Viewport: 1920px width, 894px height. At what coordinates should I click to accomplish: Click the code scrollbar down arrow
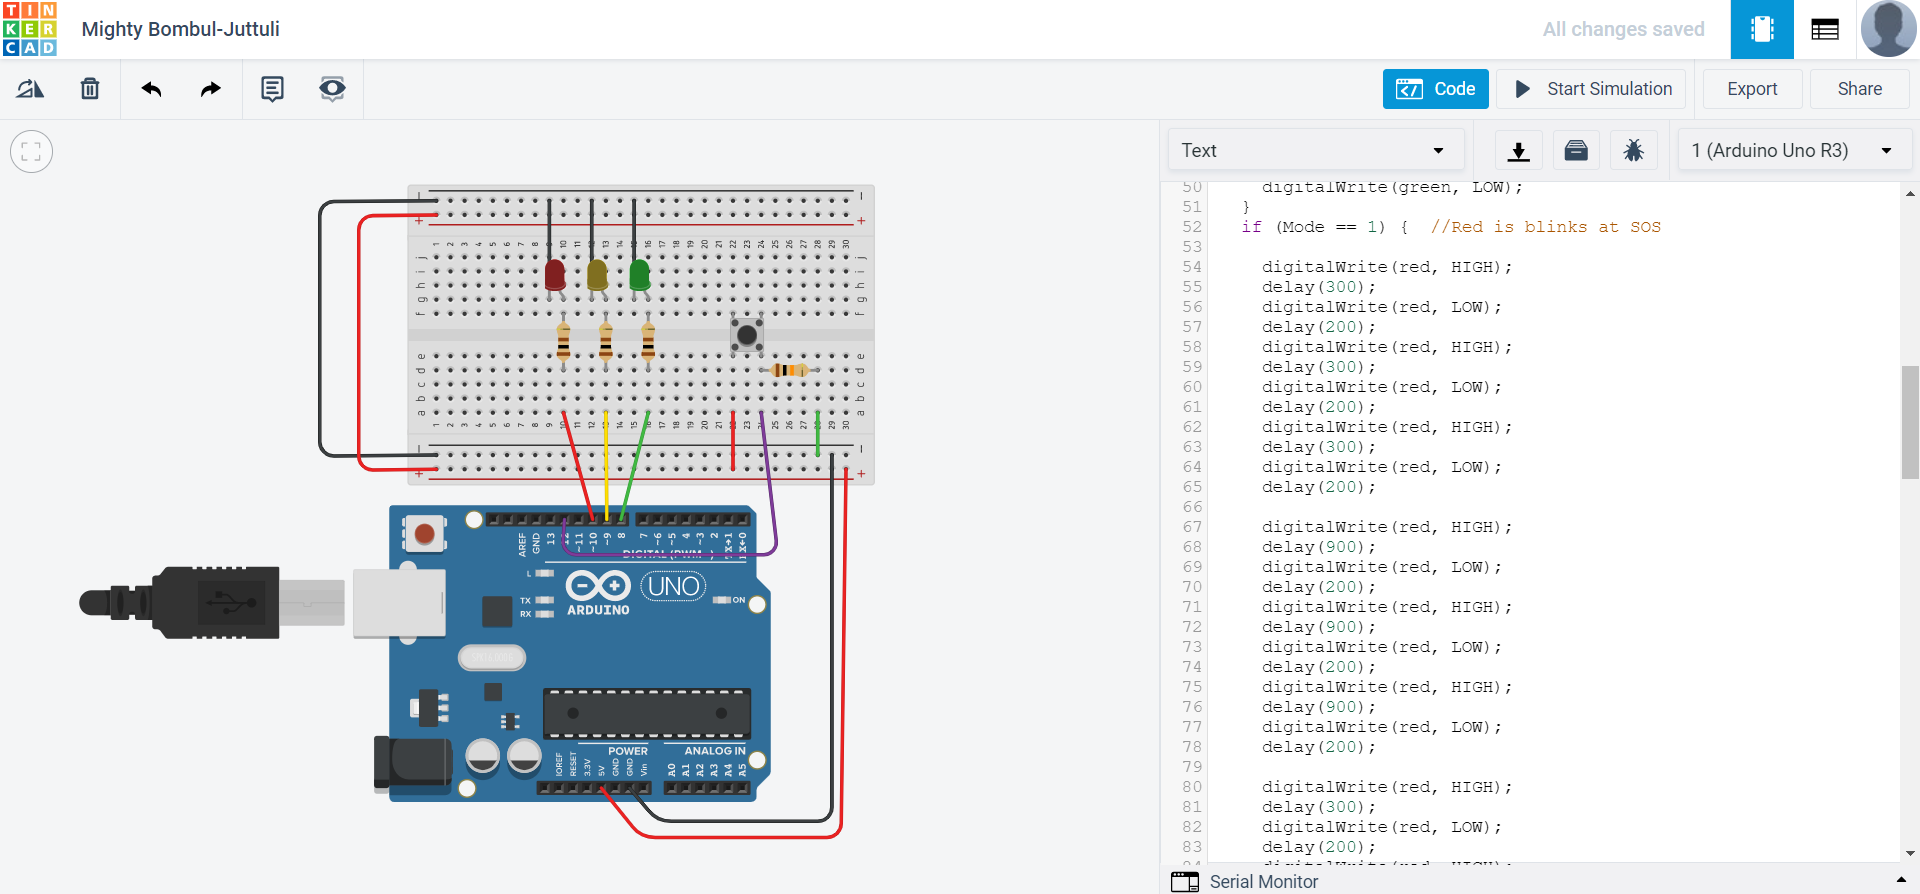tap(1910, 853)
